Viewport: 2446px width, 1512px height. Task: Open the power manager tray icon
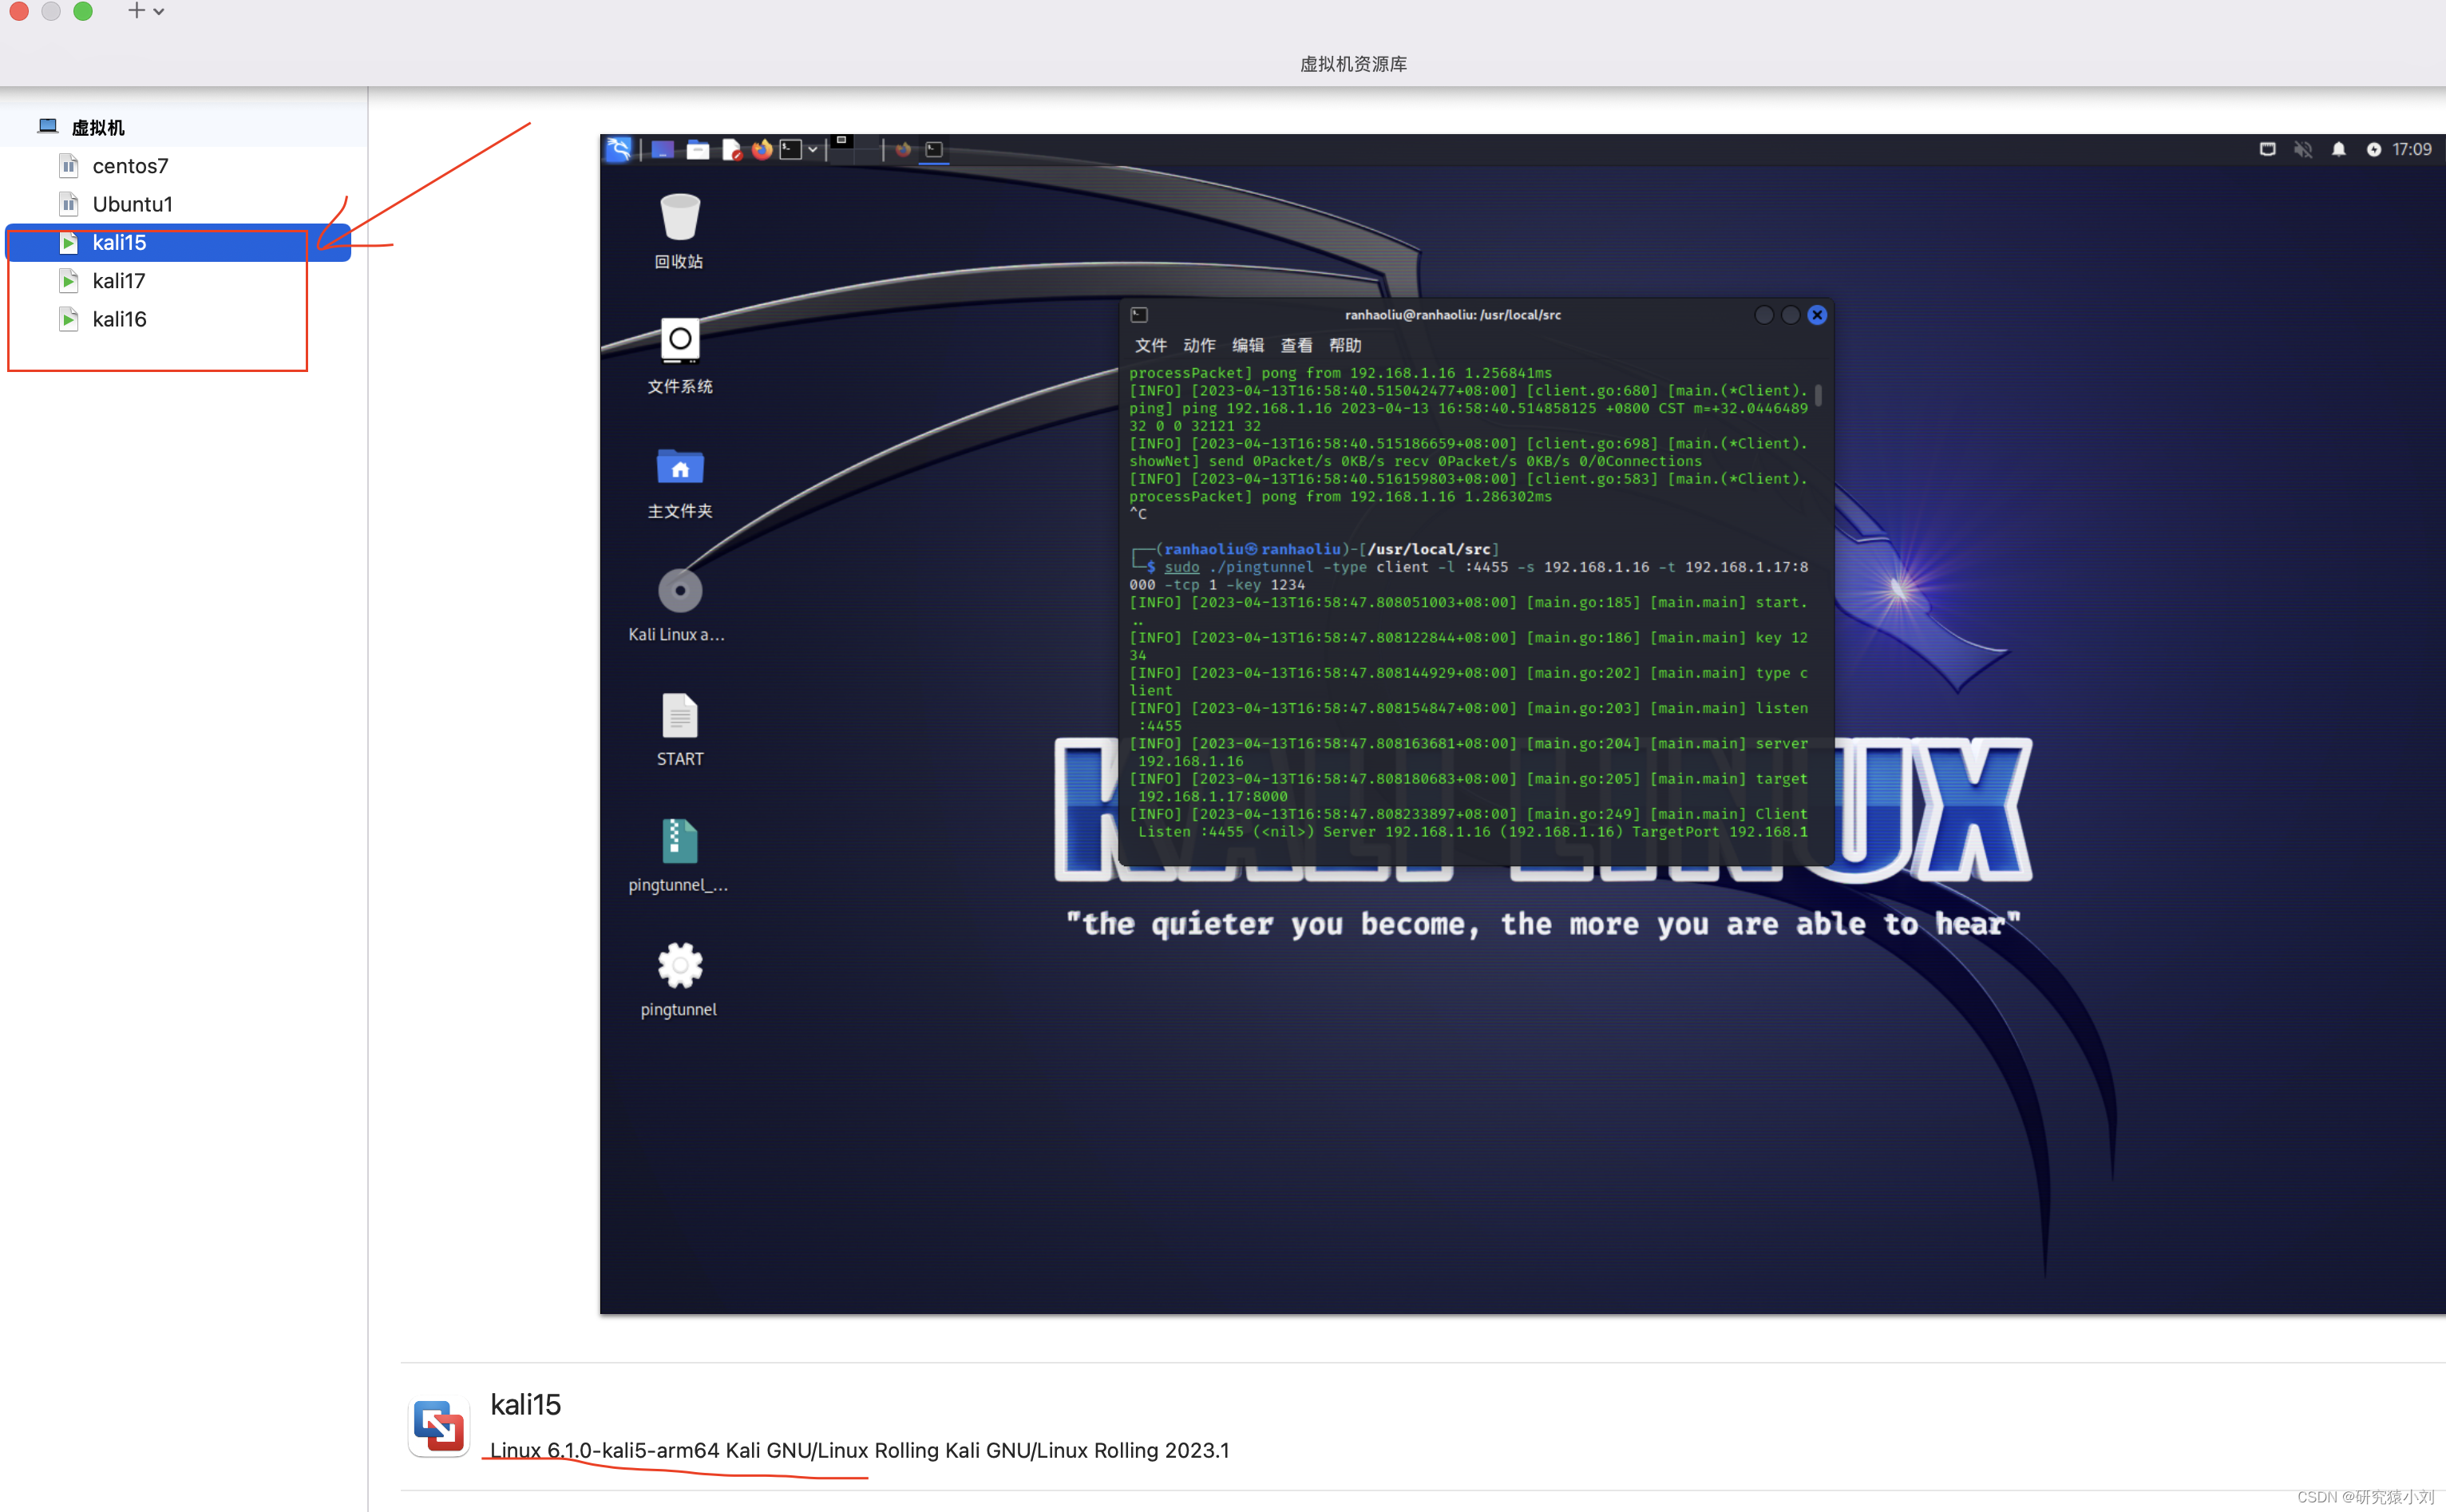tap(2373, 149)
